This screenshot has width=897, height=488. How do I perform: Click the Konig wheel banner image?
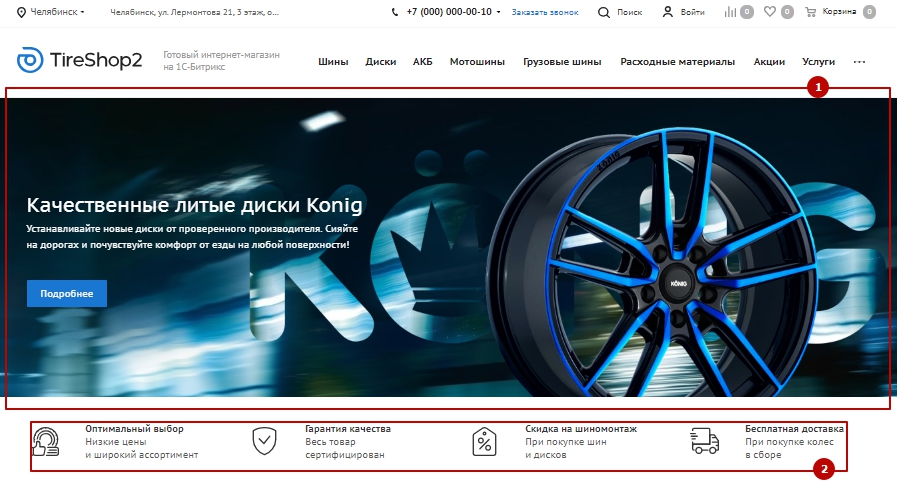pos(652,262)
